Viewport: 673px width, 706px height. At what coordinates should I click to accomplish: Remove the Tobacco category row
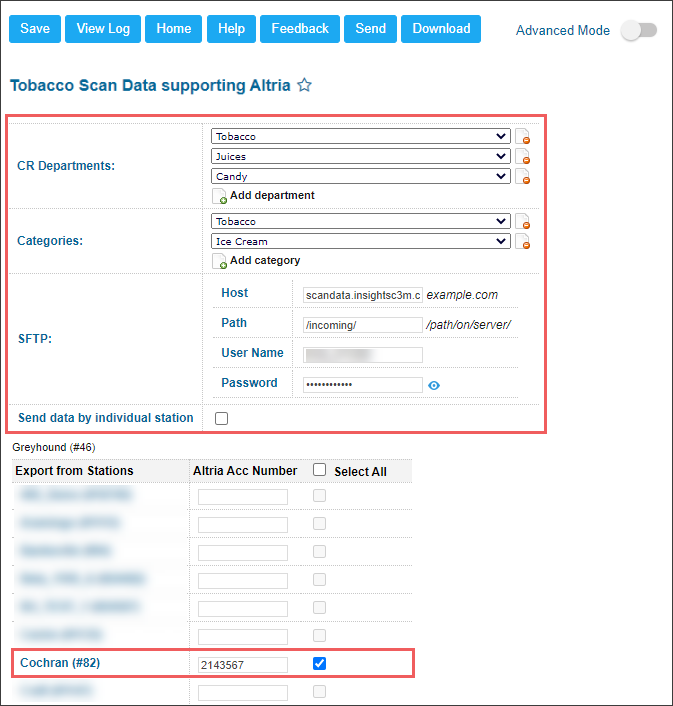pyautogui.click(x=522, y=222)
